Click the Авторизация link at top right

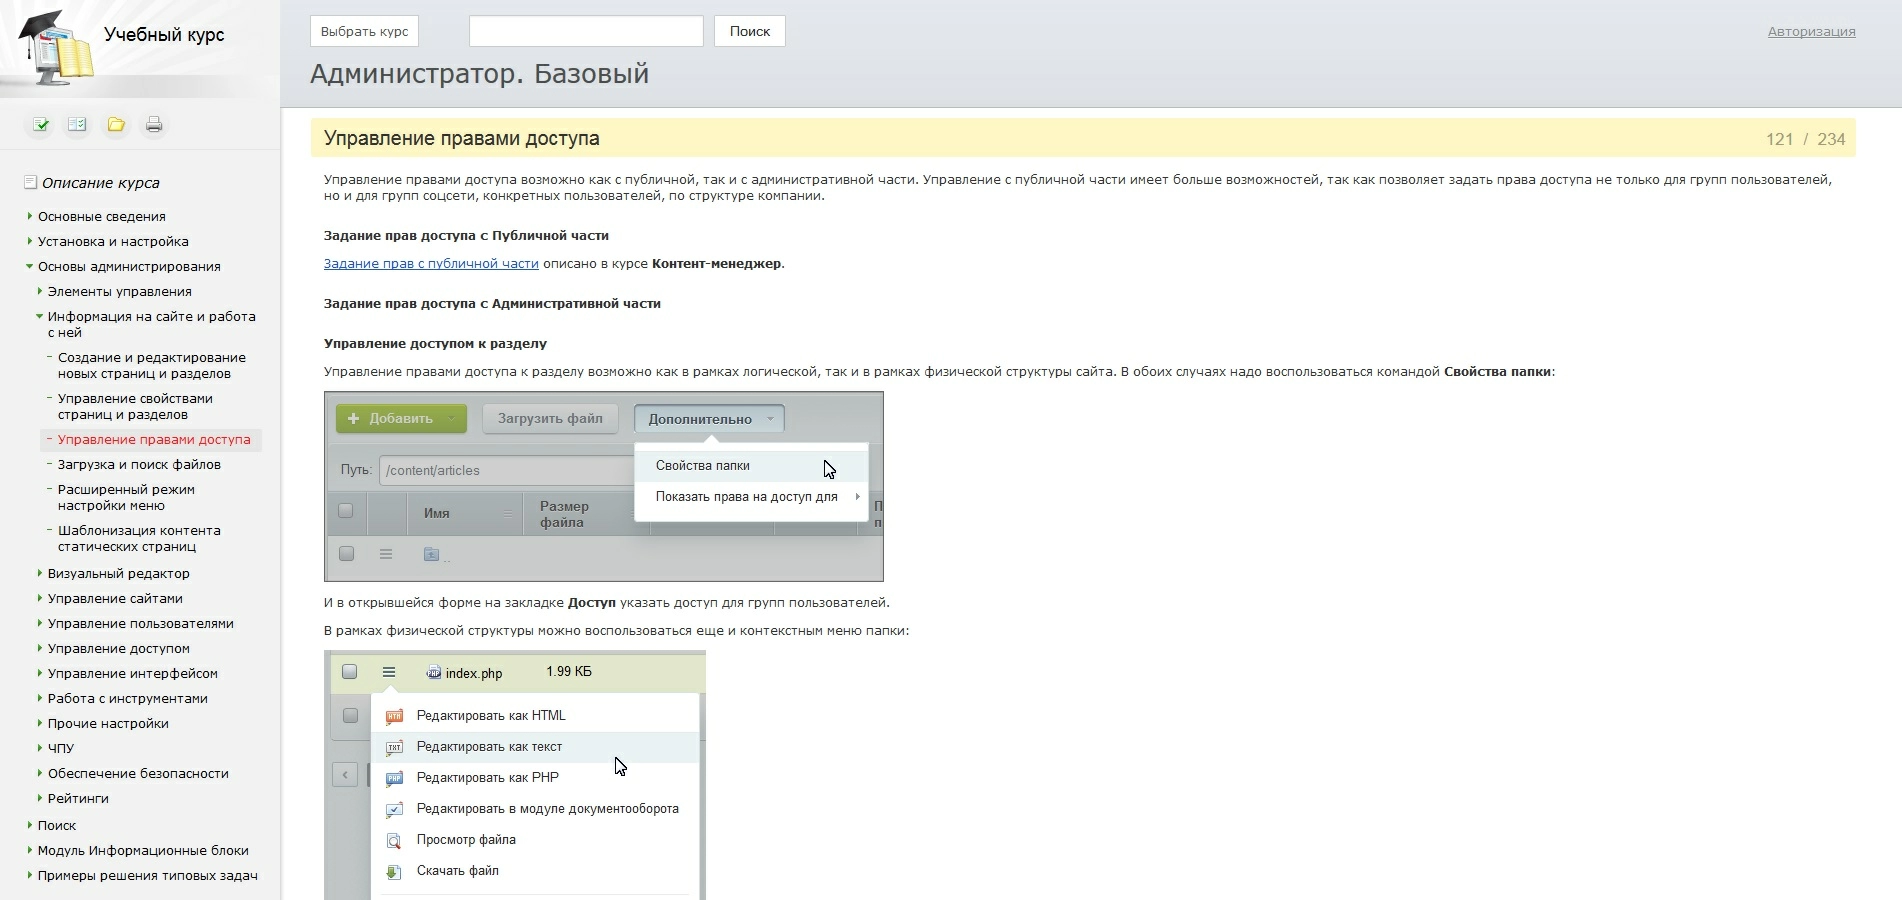click(1811, 32)
